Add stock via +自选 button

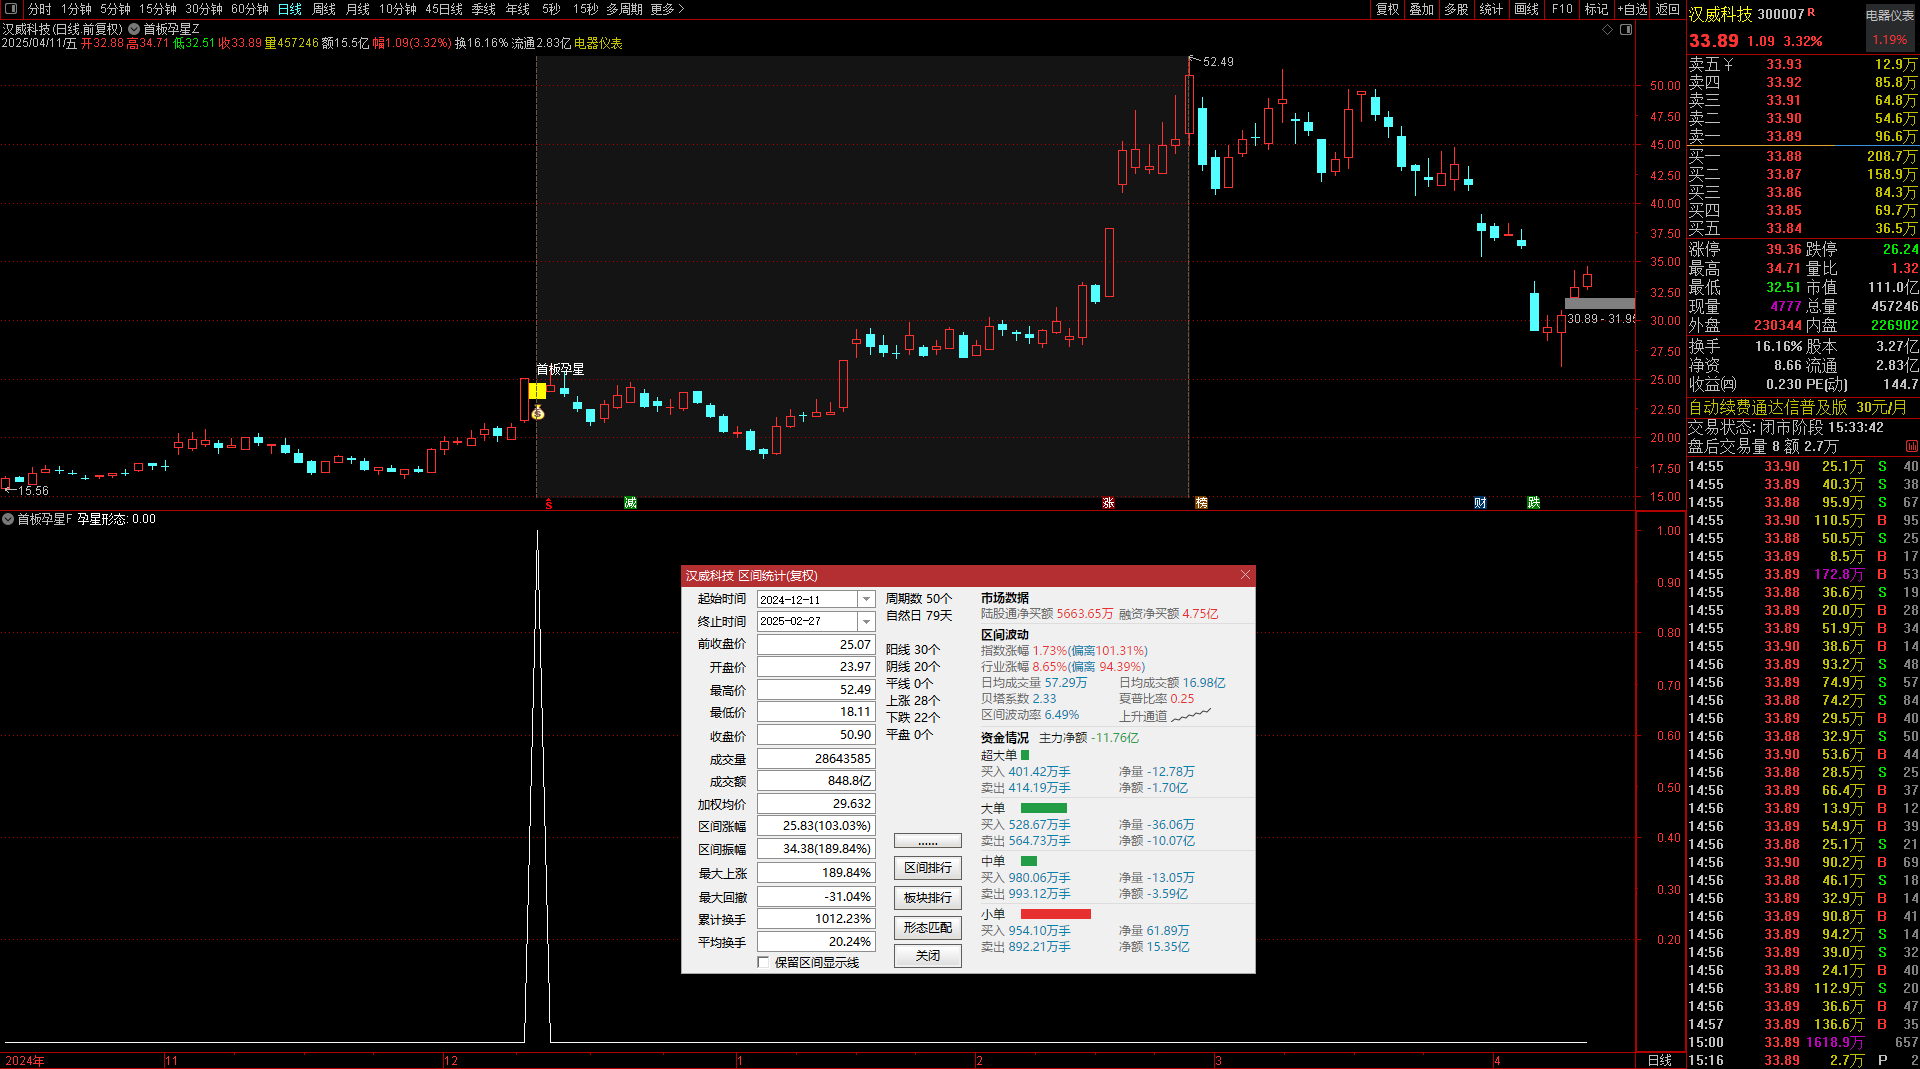[1633, 9]
